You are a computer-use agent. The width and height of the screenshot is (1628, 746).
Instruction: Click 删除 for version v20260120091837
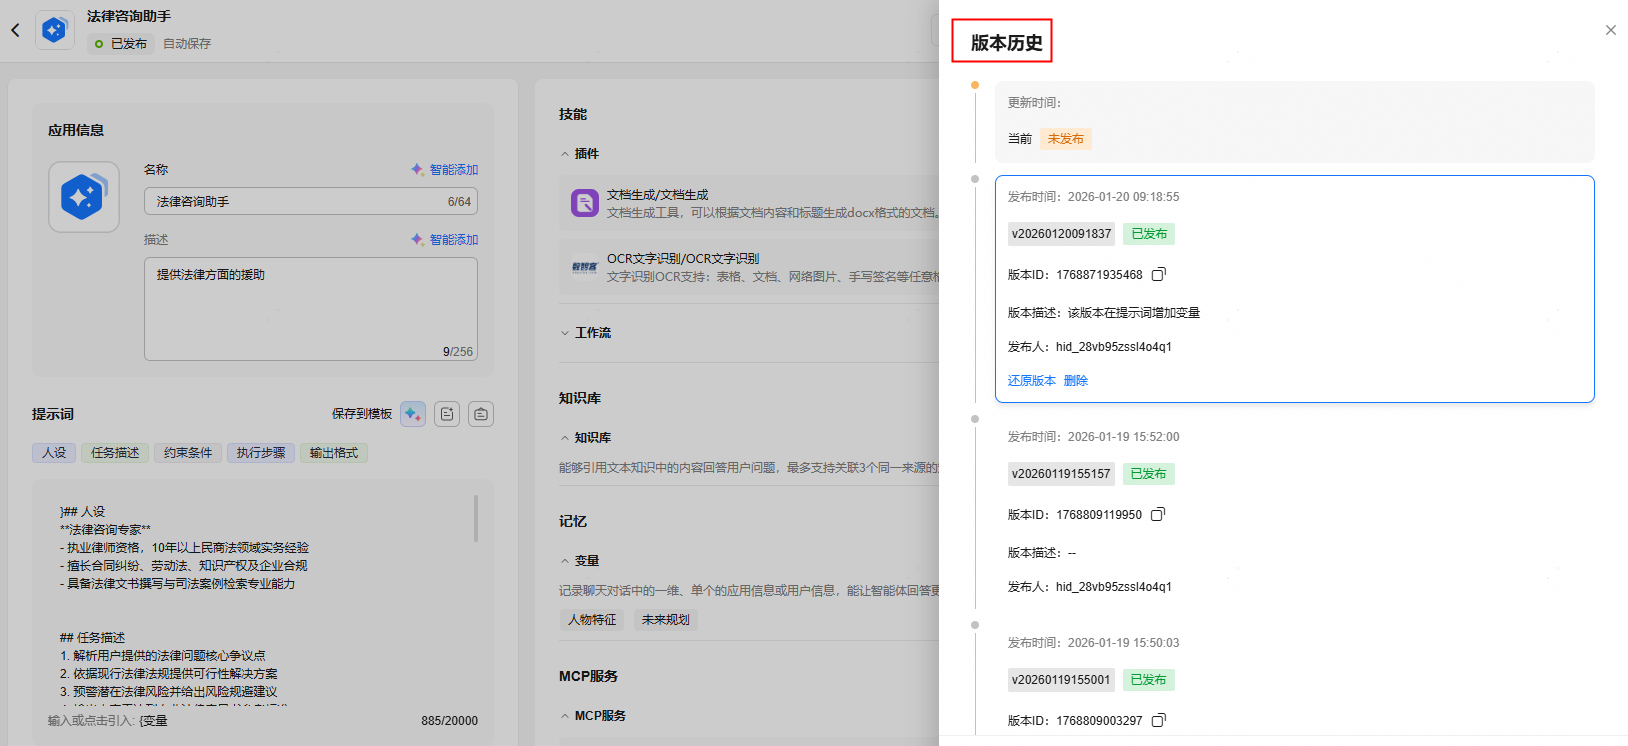pyautogui.click(x=1076, y=381)
